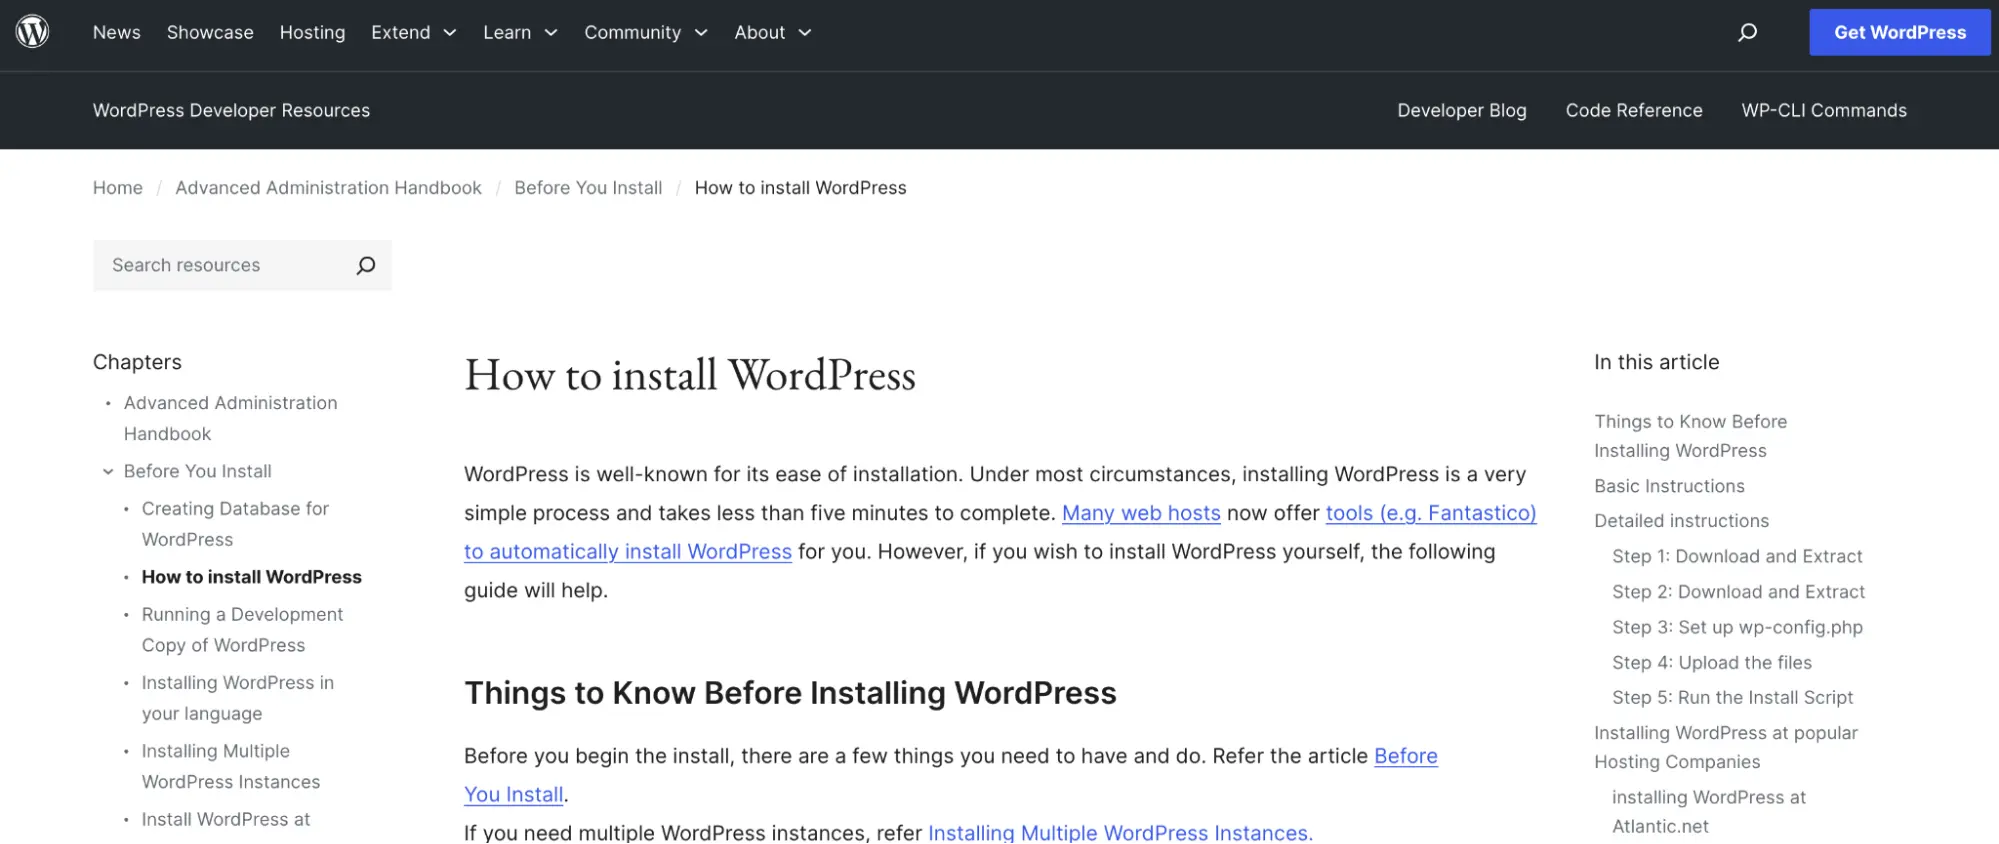Open the Community dropdown menu
1999x844 pixels.
tap(646, 32)
